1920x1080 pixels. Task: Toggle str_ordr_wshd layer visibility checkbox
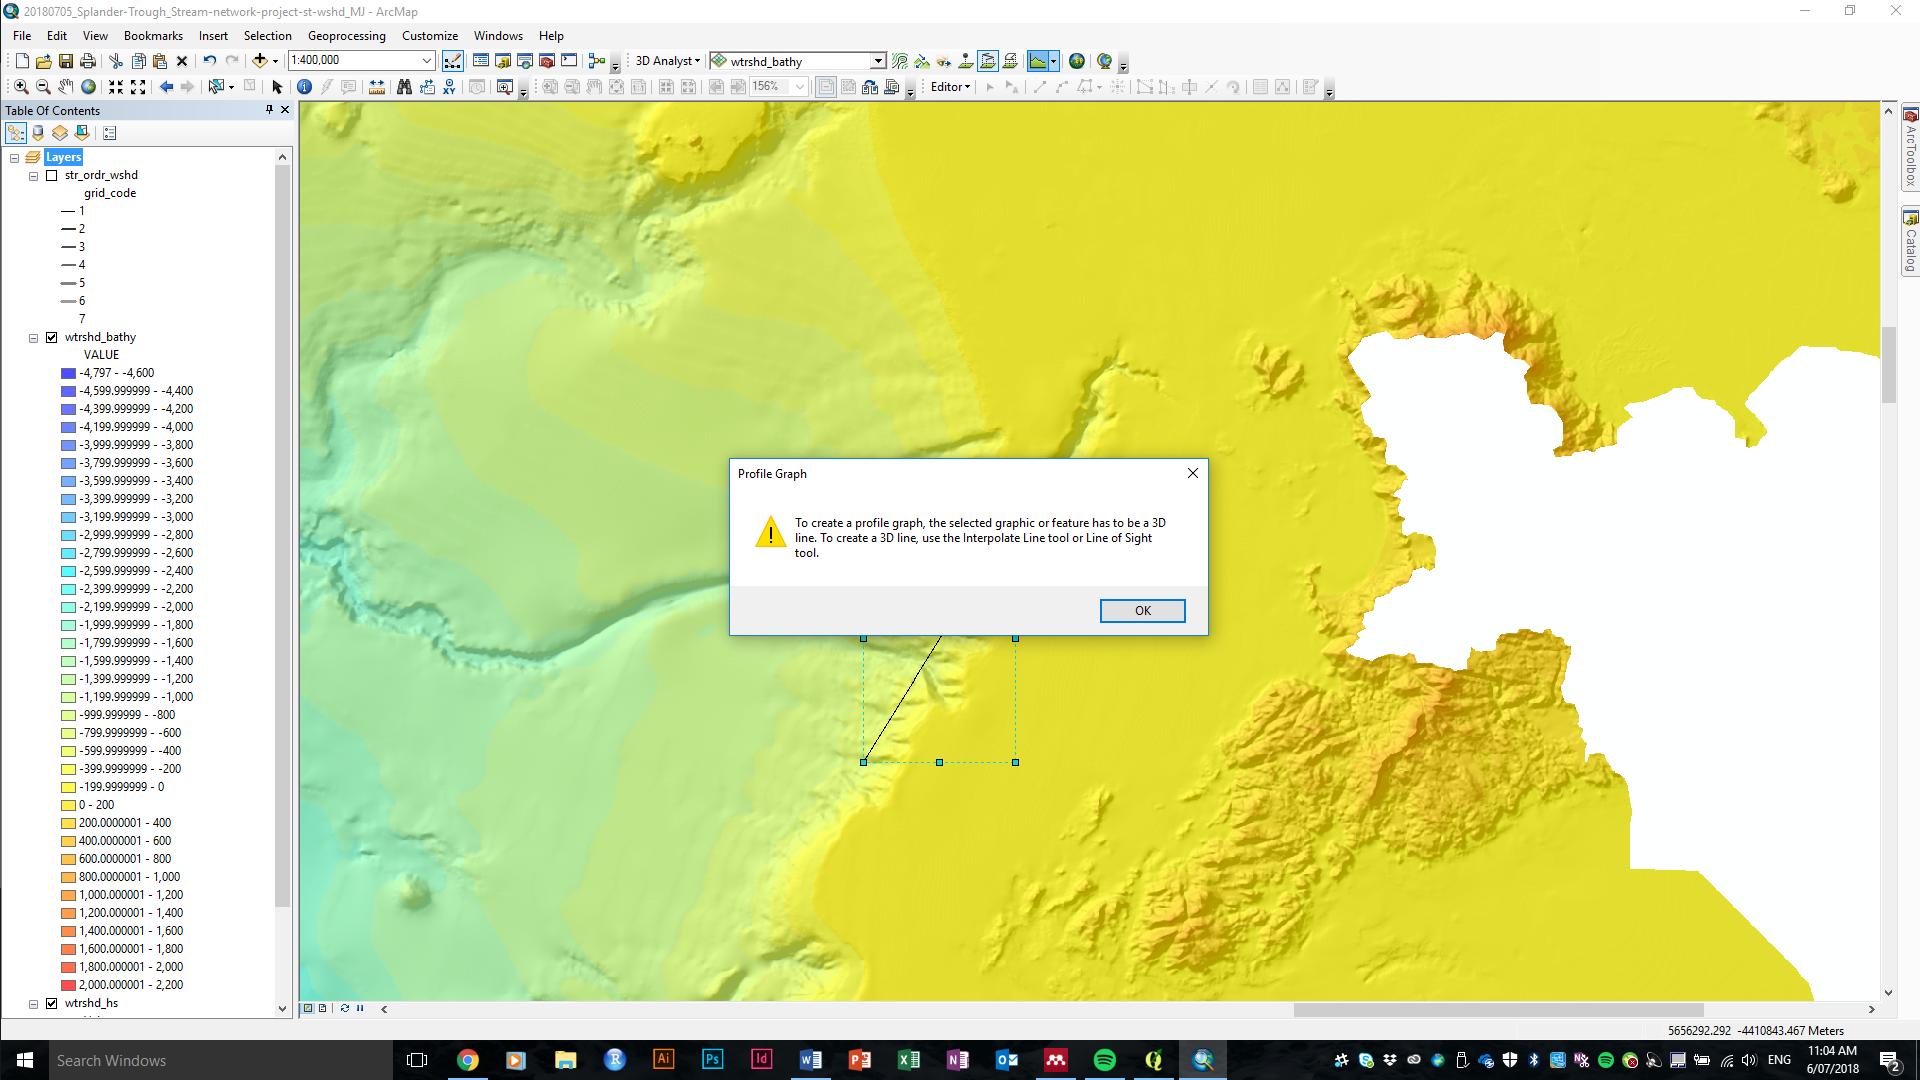[52, 175]
